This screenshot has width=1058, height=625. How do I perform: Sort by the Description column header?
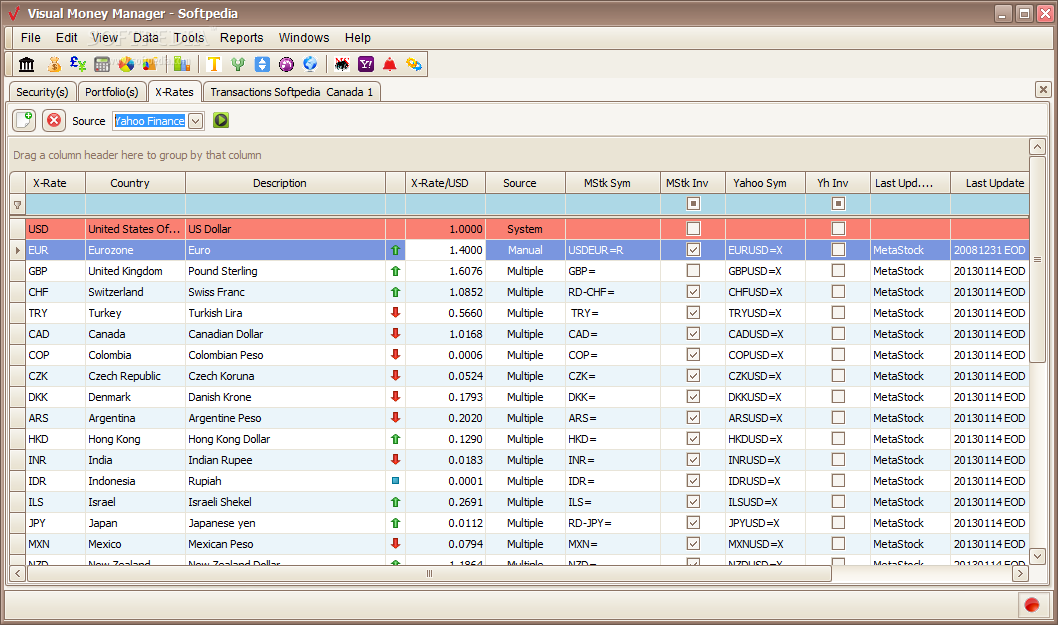coord(285,183)
